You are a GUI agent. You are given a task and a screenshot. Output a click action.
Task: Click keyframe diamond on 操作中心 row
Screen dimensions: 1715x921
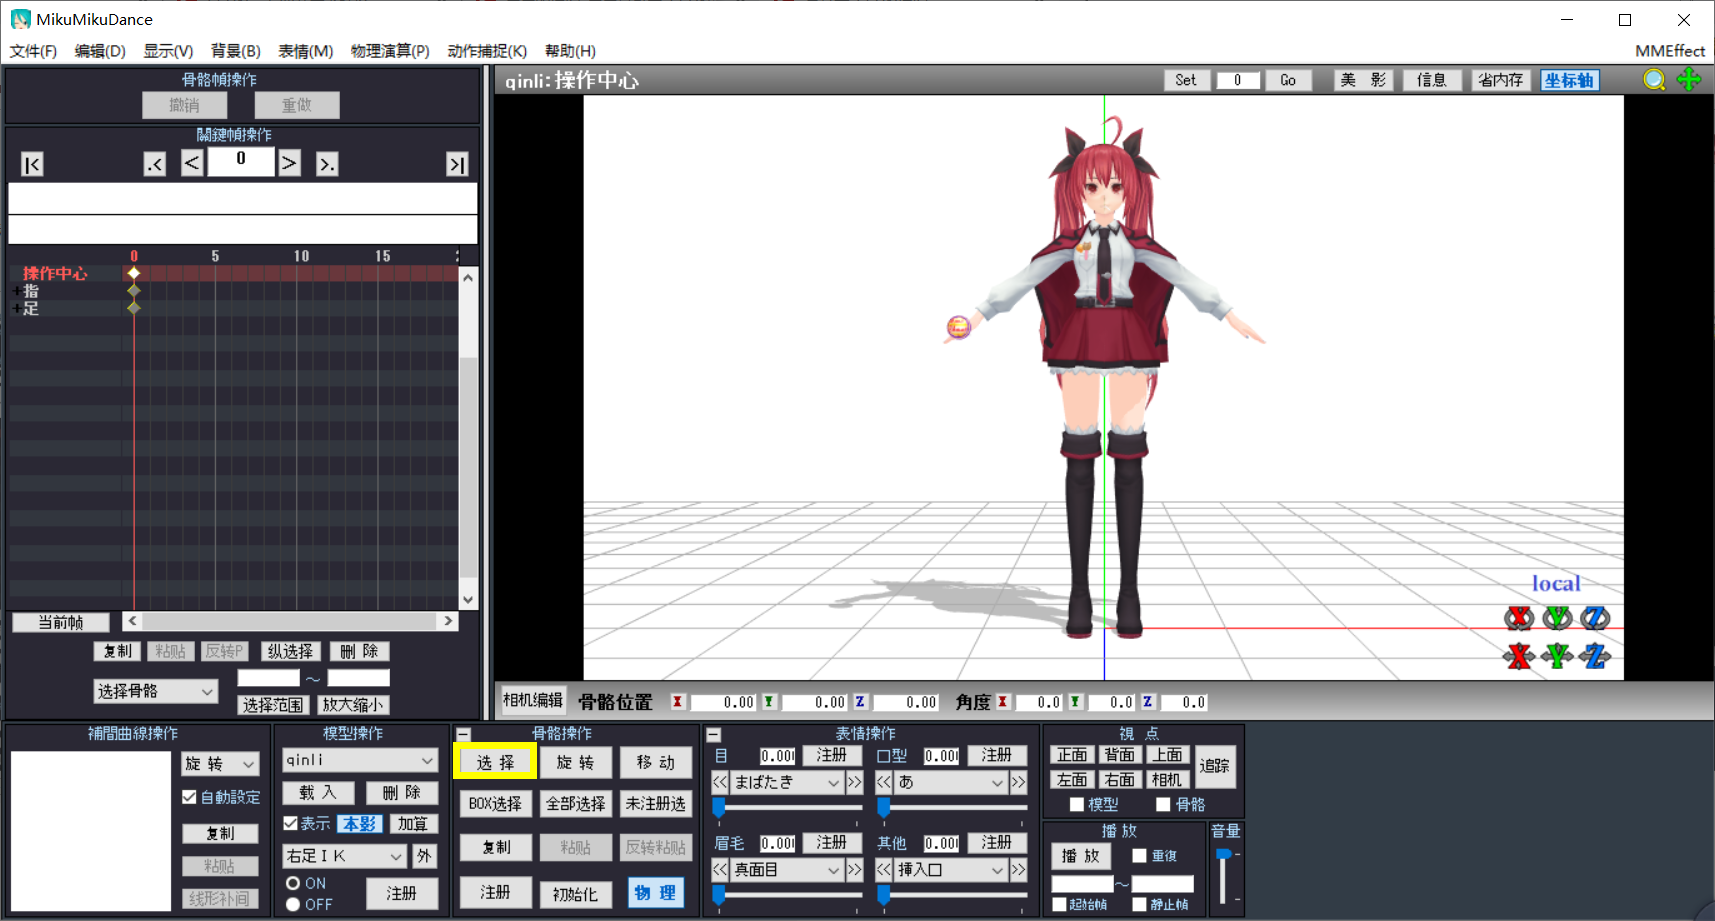[134, 273]
